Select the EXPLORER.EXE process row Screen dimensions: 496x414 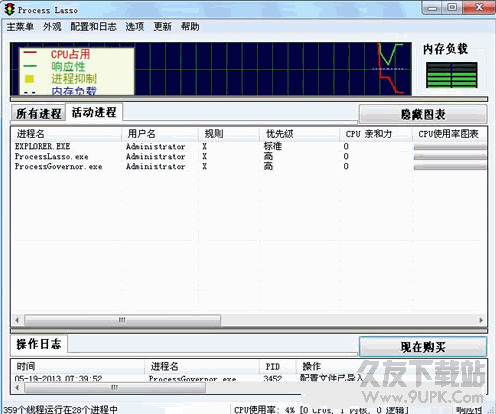(x=249, y=146)
